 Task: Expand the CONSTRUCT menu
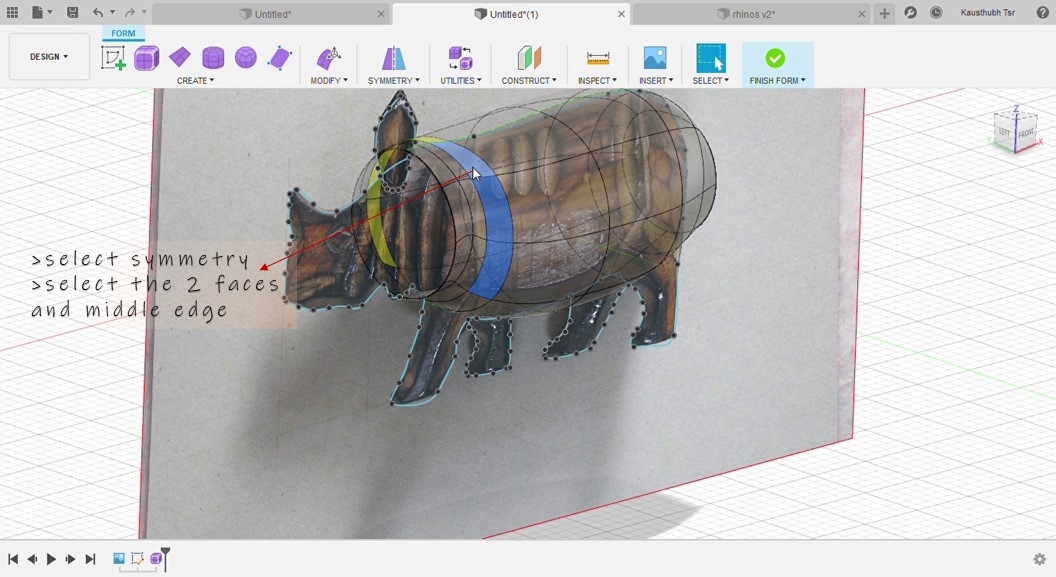529,80
